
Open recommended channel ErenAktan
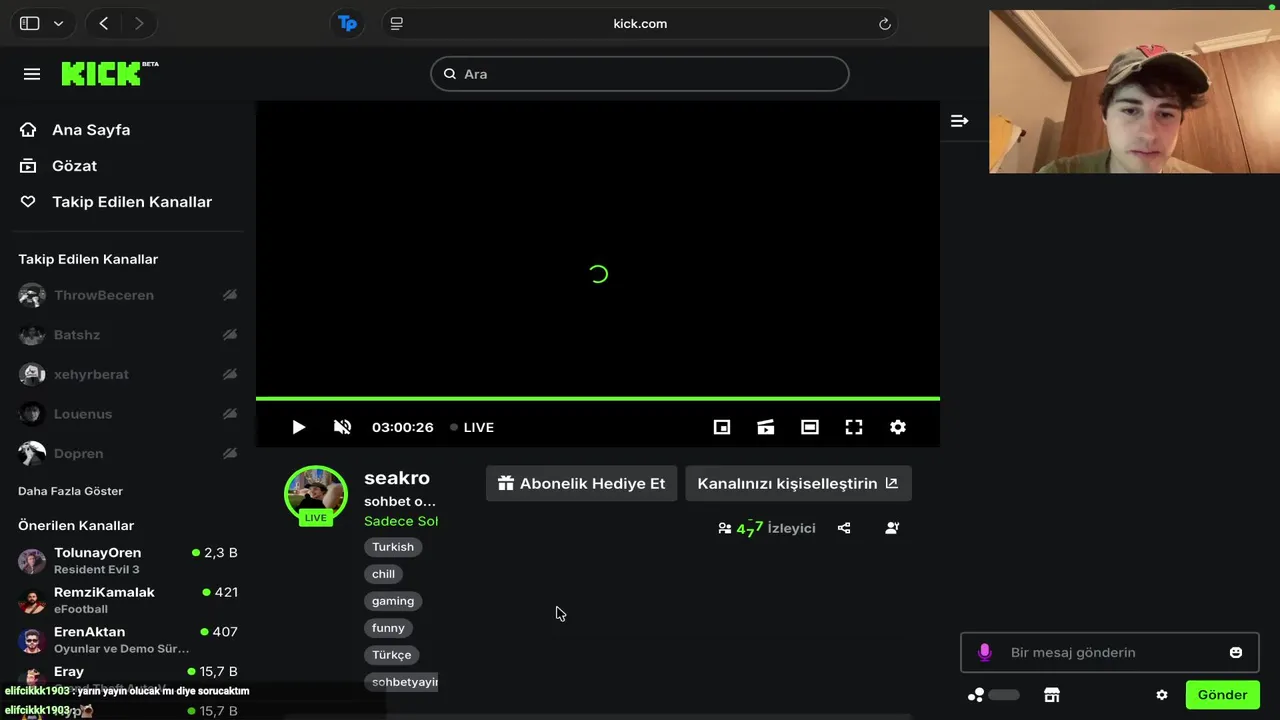click(128, 640)
